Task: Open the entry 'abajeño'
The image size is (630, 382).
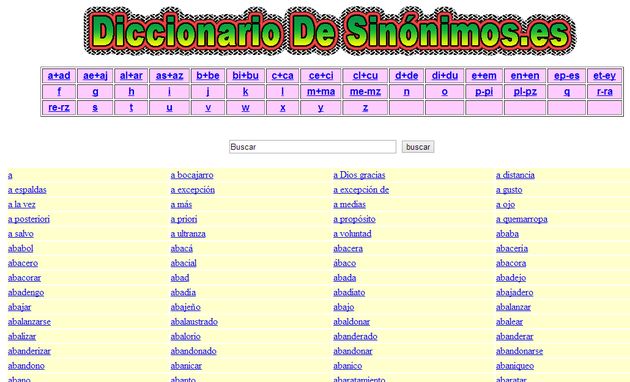Action: point(186,307)
